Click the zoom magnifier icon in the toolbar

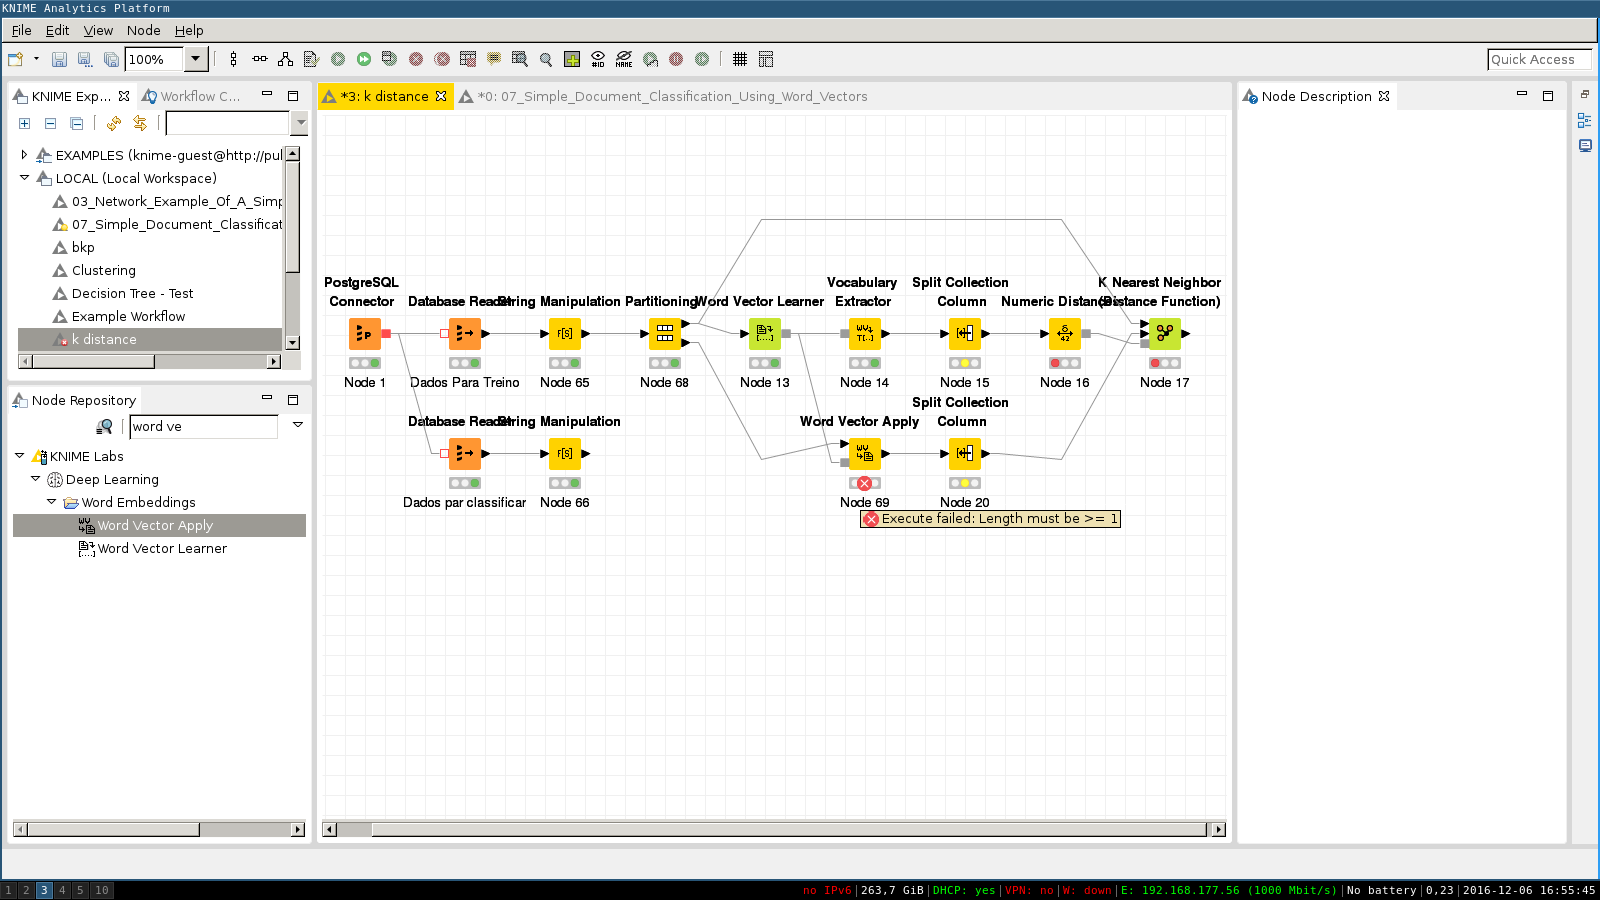545,59
